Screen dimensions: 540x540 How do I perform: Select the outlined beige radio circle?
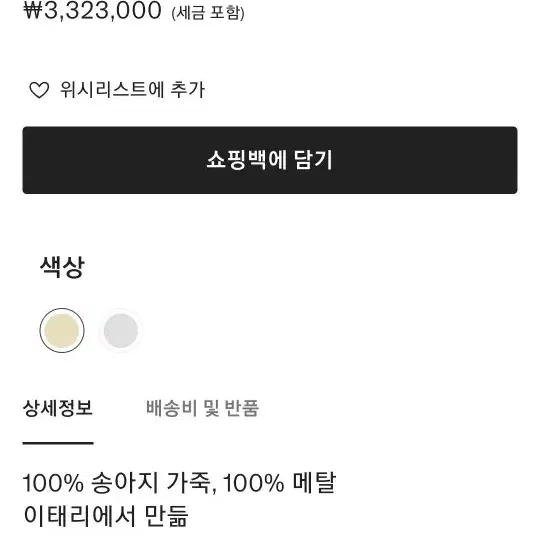pyautogui.click(x=62, y=331)
